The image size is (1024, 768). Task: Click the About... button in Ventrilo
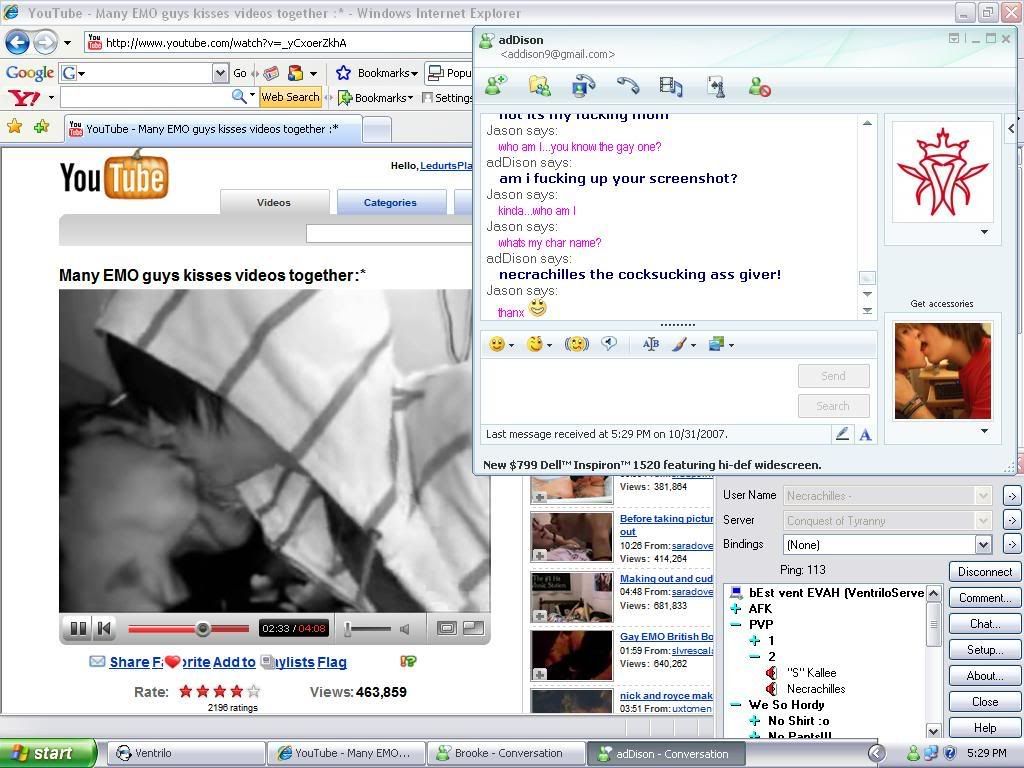click(985, 676)
